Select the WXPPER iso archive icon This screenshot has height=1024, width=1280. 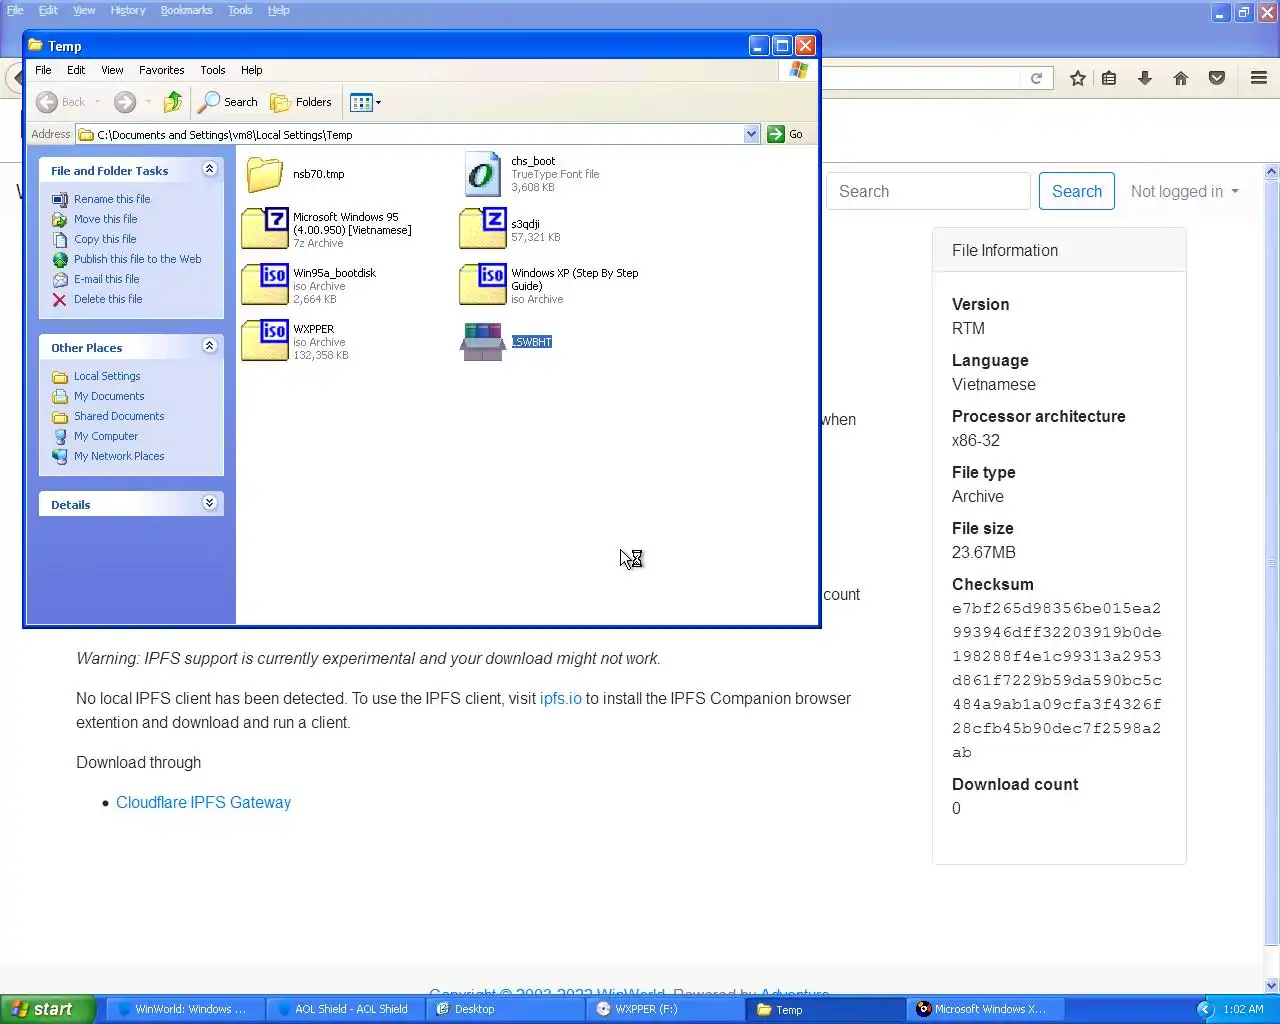[x=265, y=341]
